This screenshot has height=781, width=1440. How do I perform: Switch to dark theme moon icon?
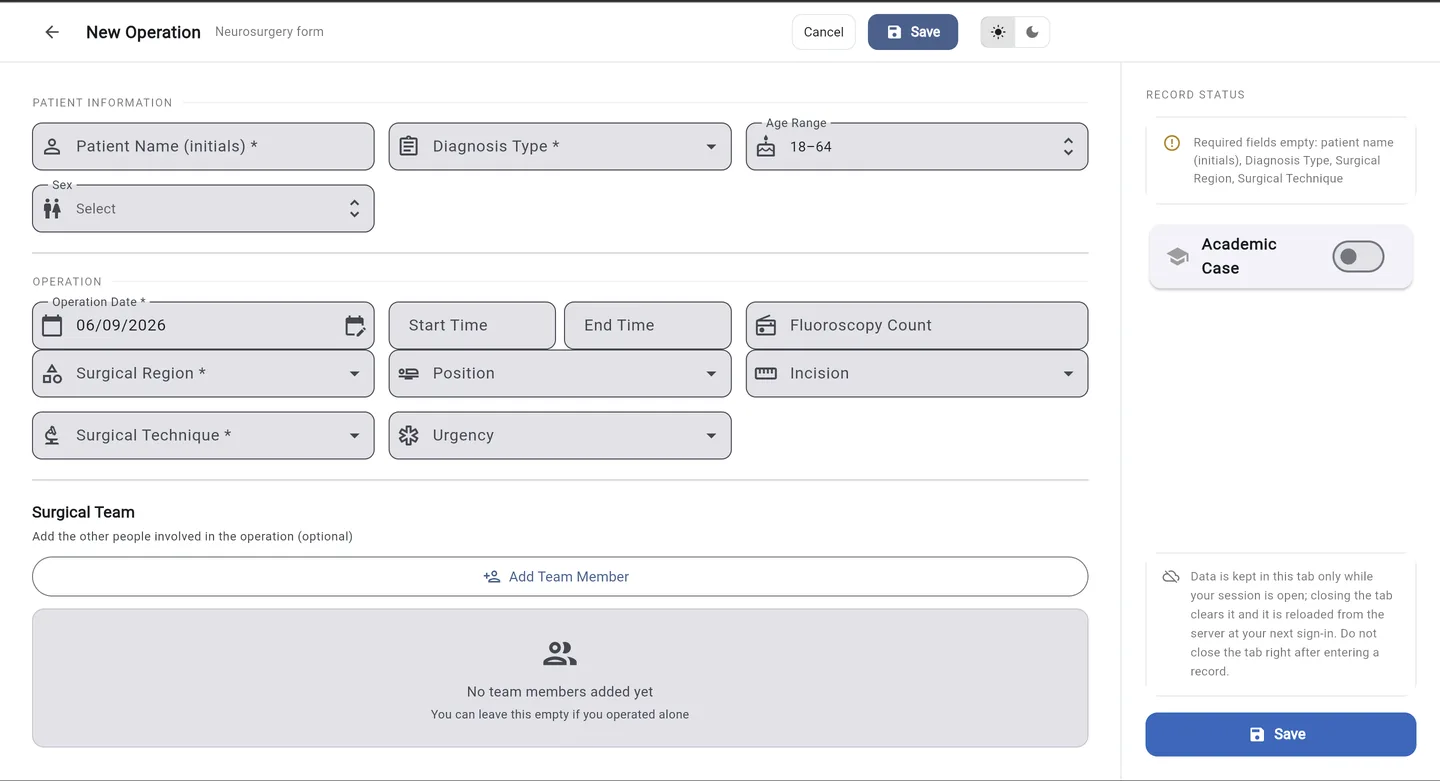click(1032, 32)
